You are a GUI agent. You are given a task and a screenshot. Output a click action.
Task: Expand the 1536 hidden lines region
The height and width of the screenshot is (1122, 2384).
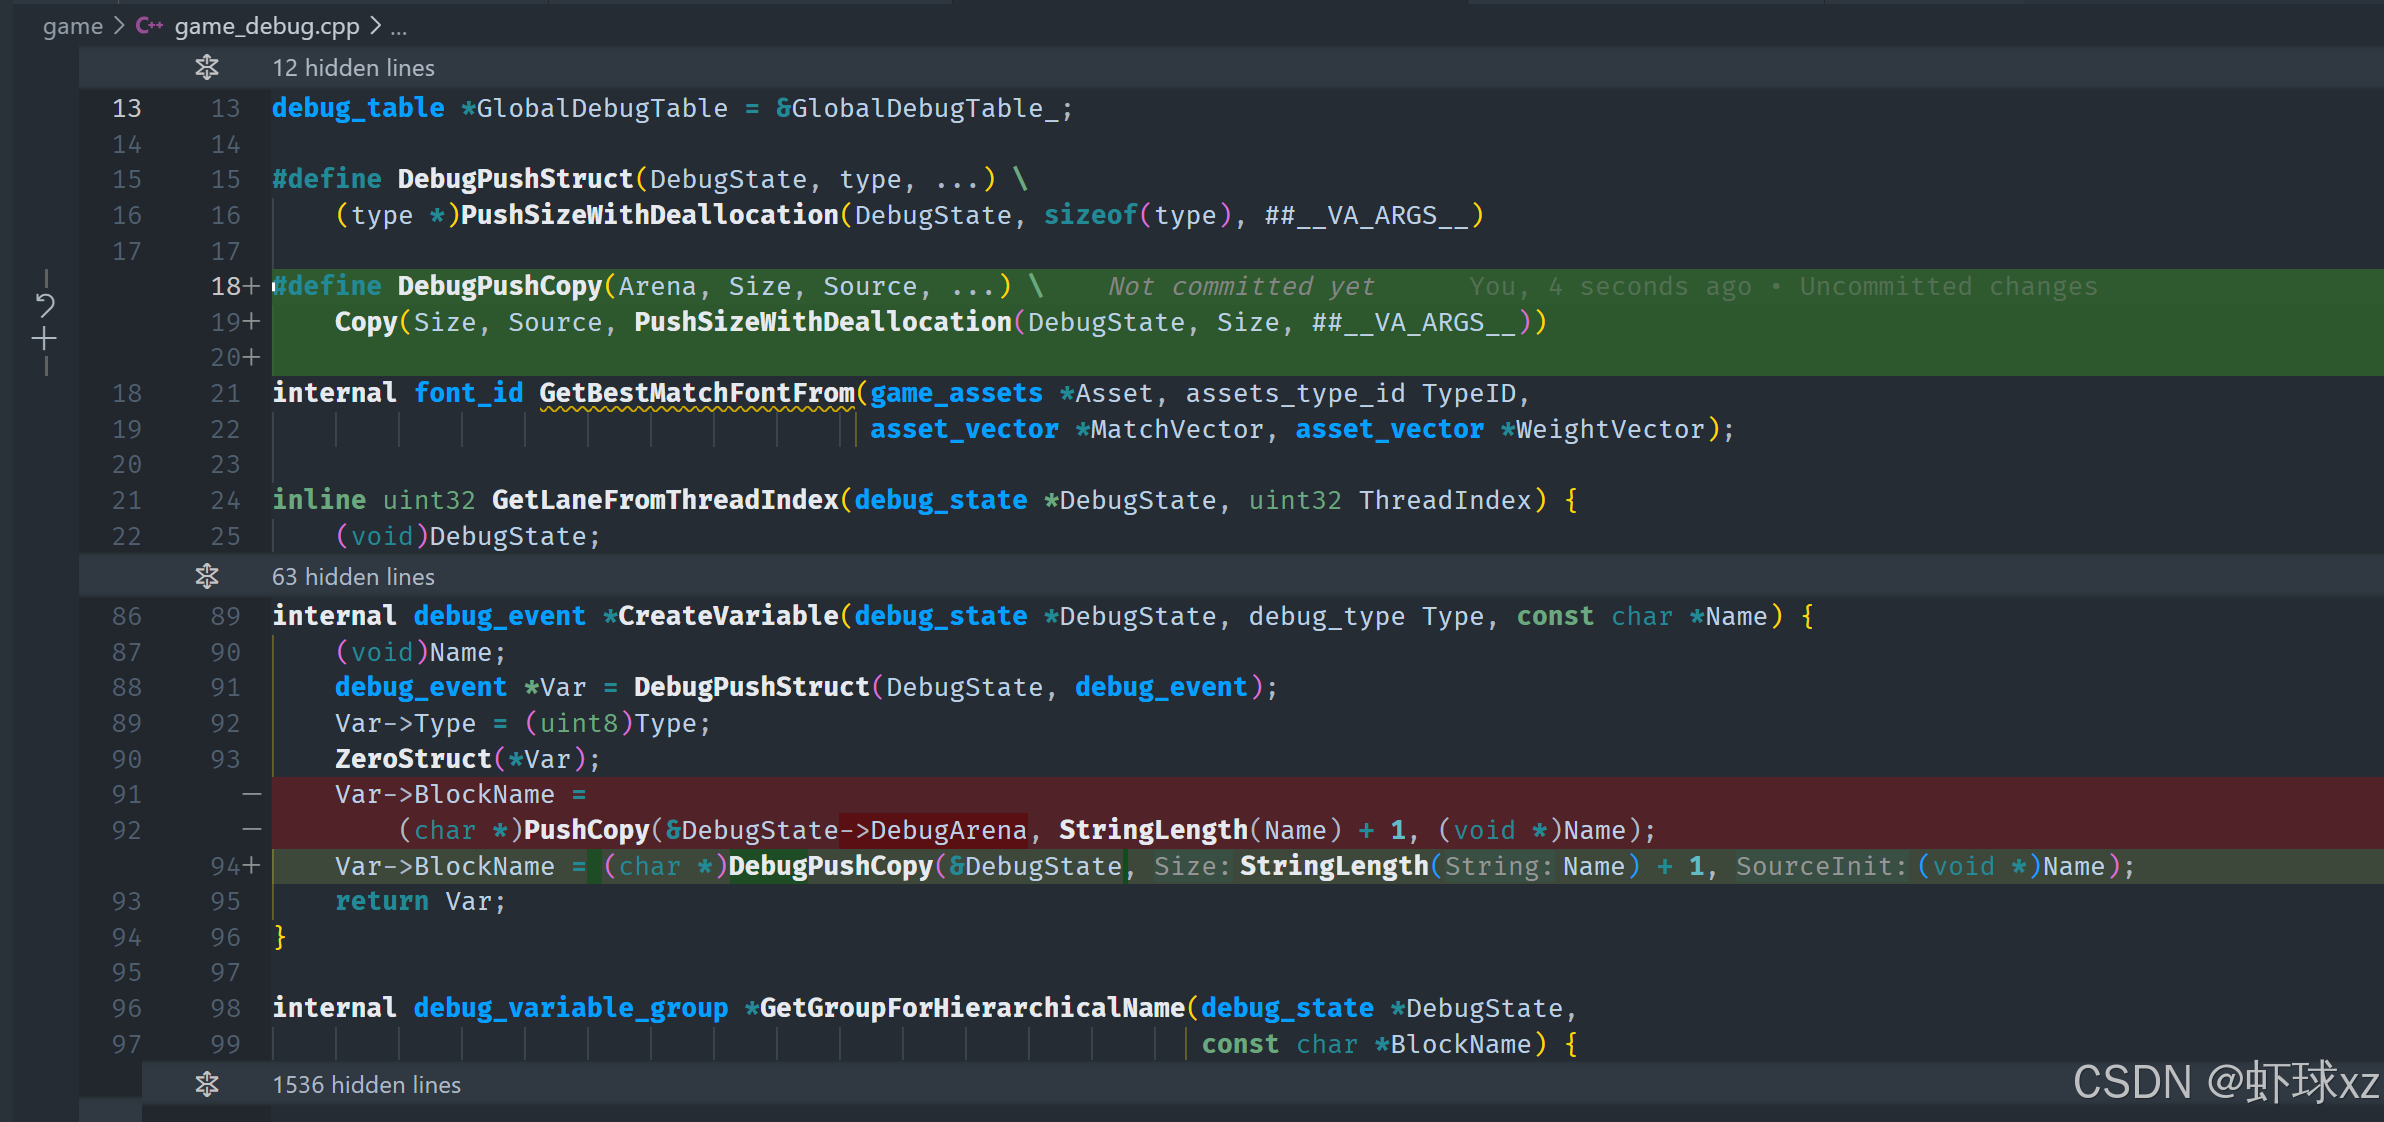pos(366,1085)
